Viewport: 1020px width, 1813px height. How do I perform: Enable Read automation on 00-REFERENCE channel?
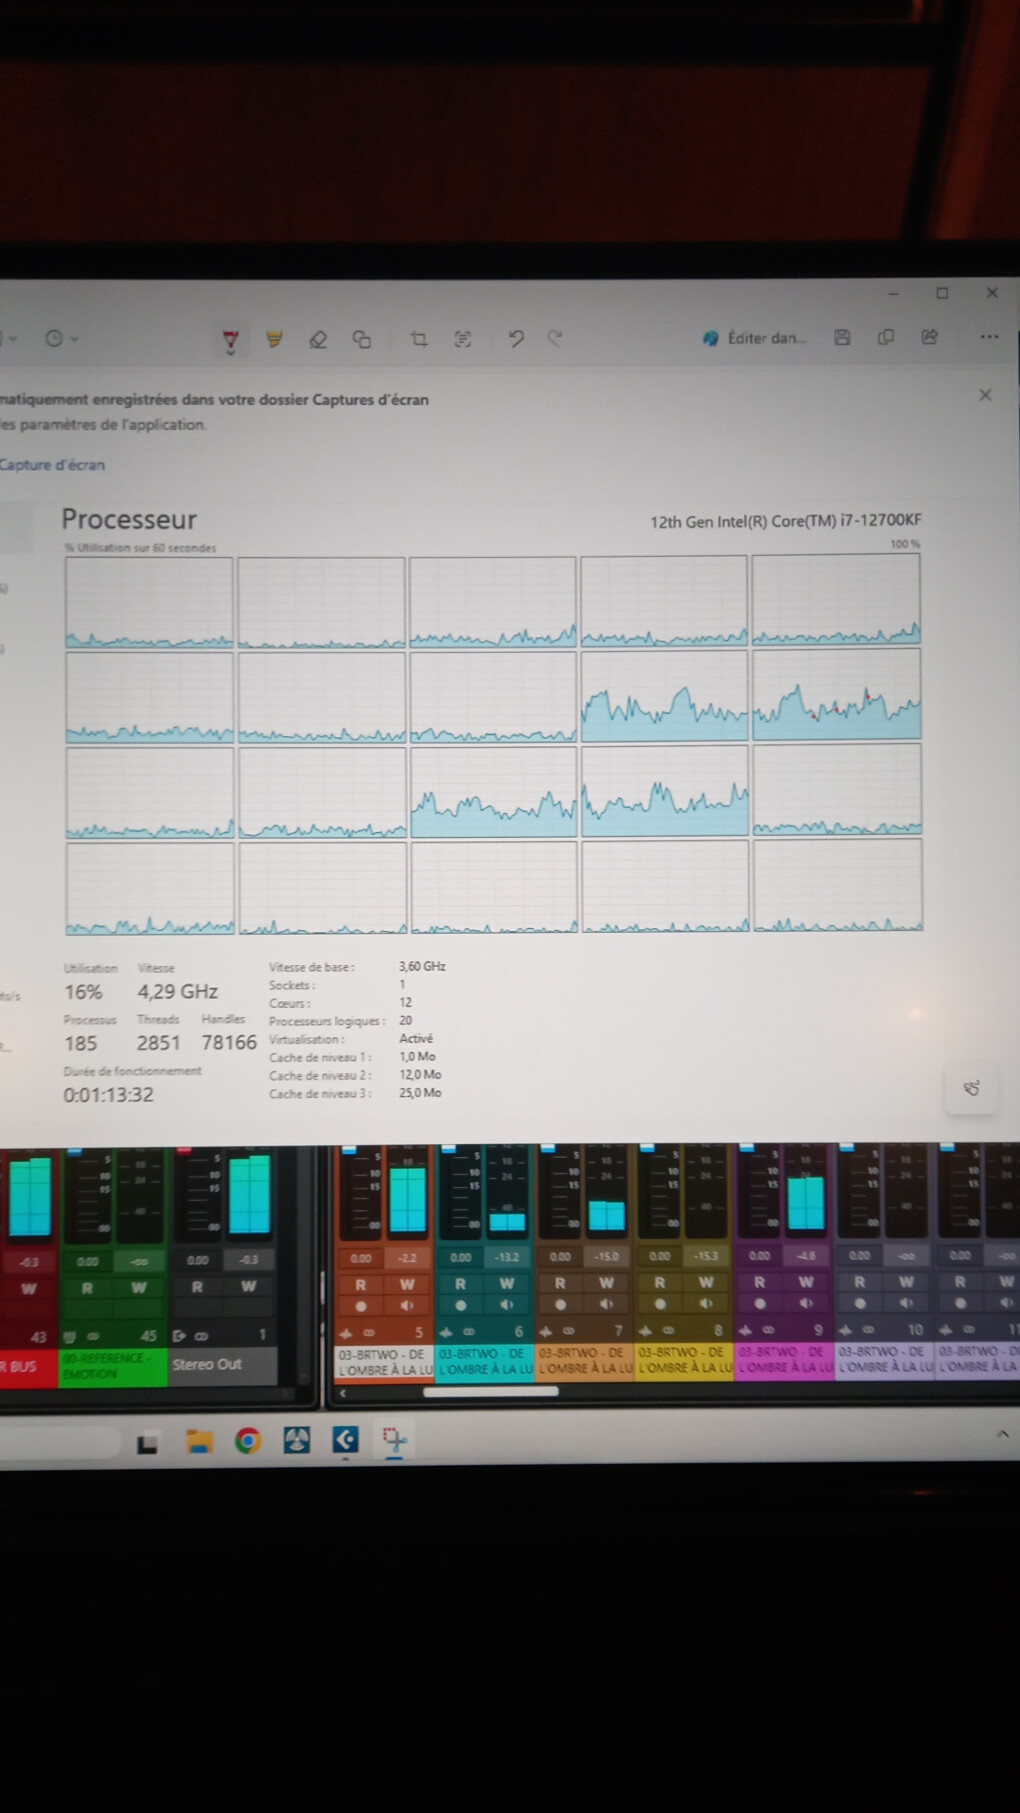[x=87, y=1288]
